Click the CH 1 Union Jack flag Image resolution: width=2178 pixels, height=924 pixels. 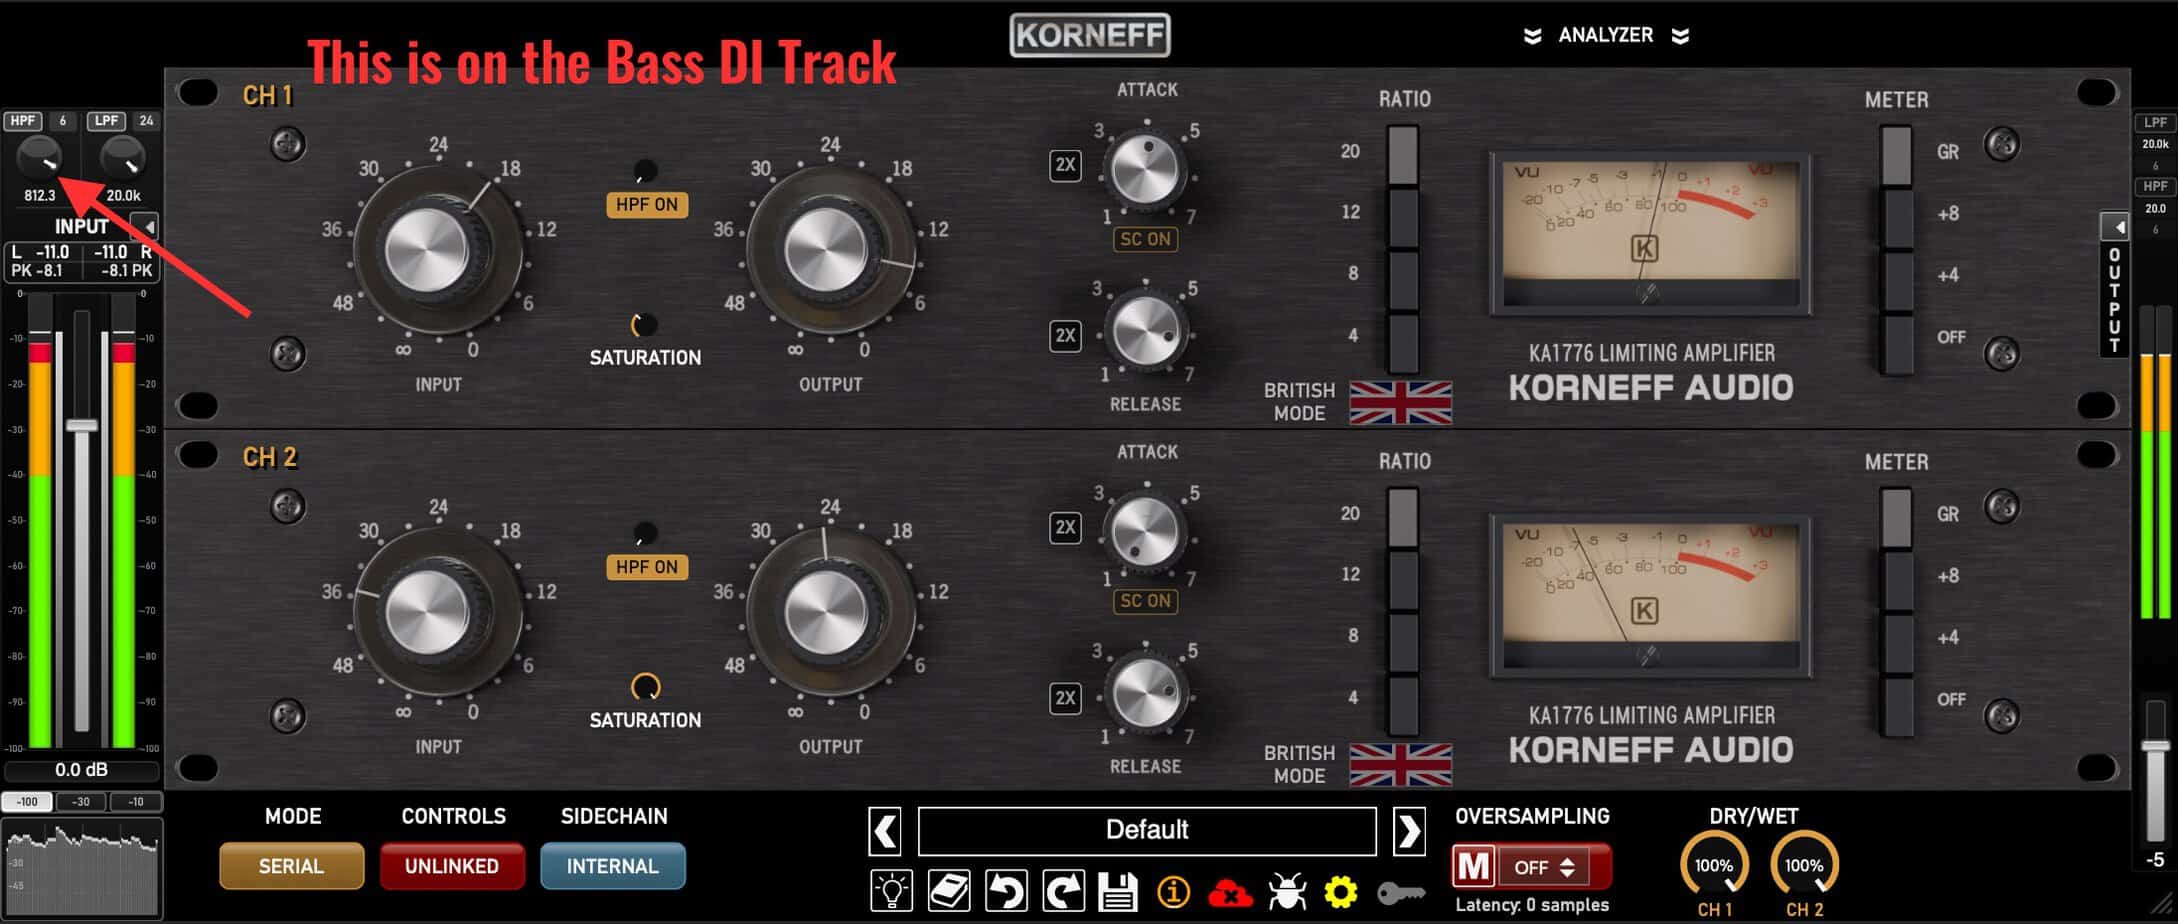pos(1400,402)
